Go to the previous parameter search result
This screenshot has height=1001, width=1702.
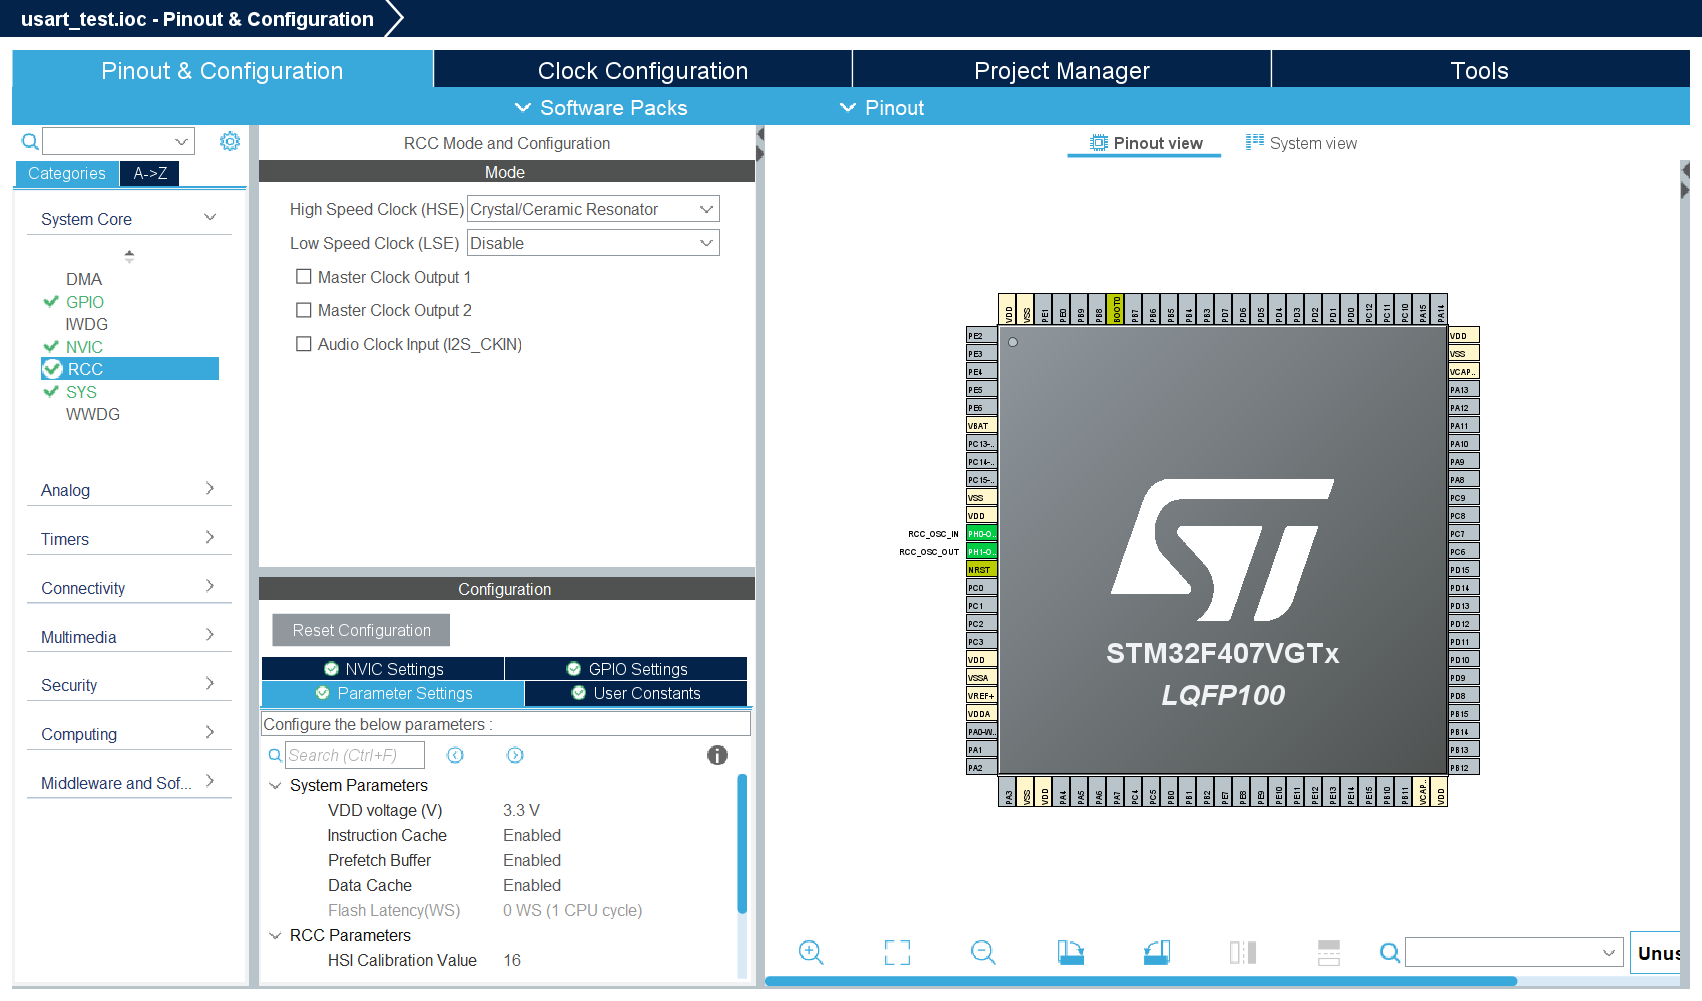tap(455, 755)
